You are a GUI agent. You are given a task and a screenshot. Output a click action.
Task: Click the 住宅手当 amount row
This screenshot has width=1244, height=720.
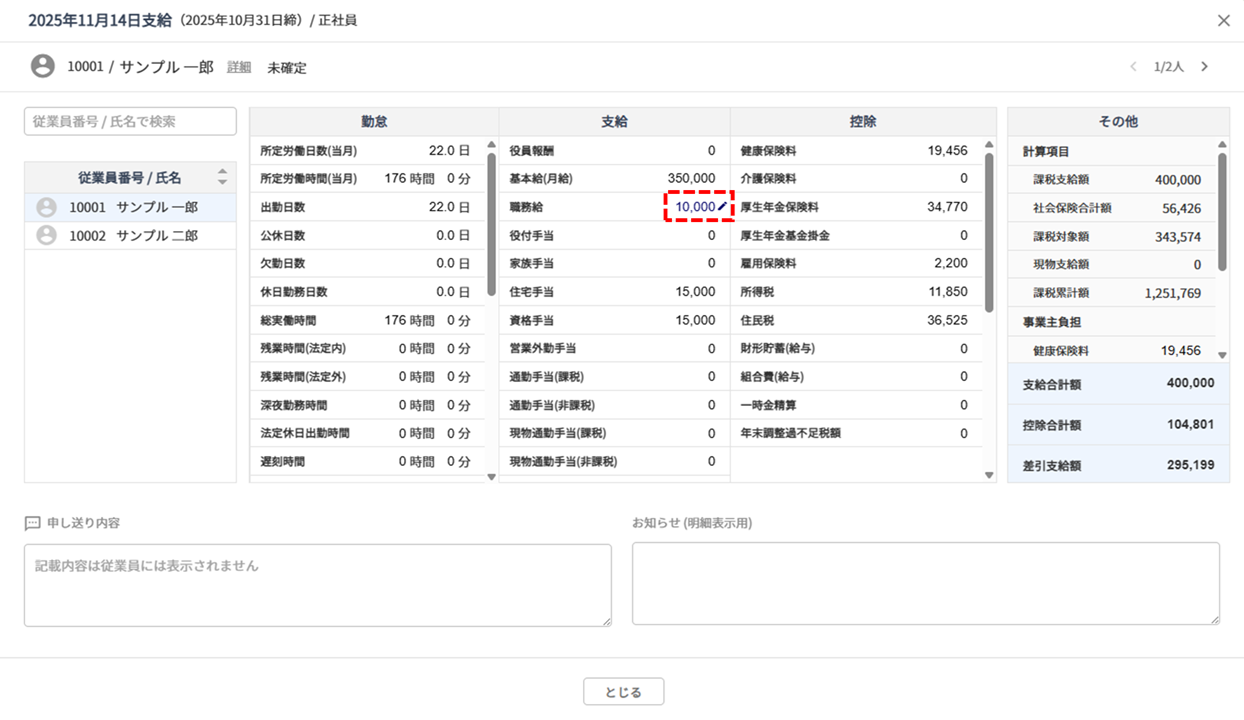pyautogui.click(x=614, y=292)
